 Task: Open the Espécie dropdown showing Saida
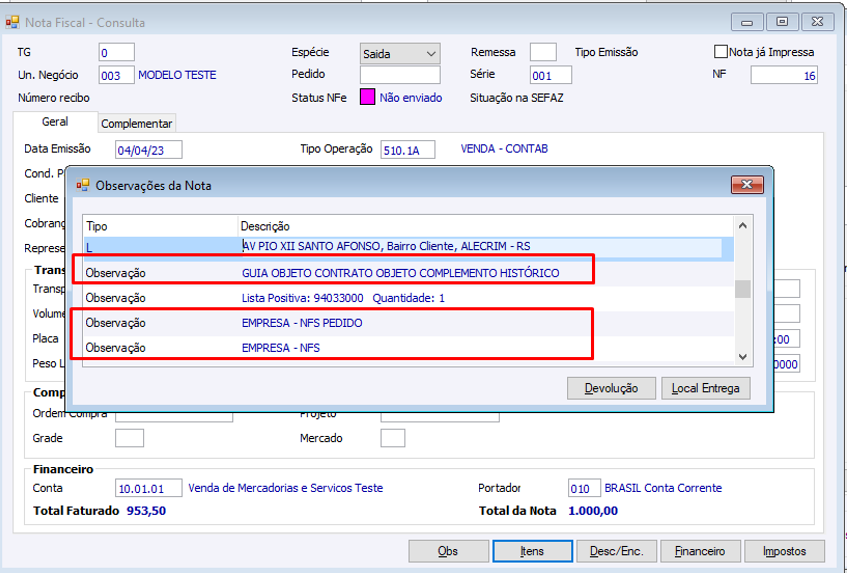pos(400,53)
